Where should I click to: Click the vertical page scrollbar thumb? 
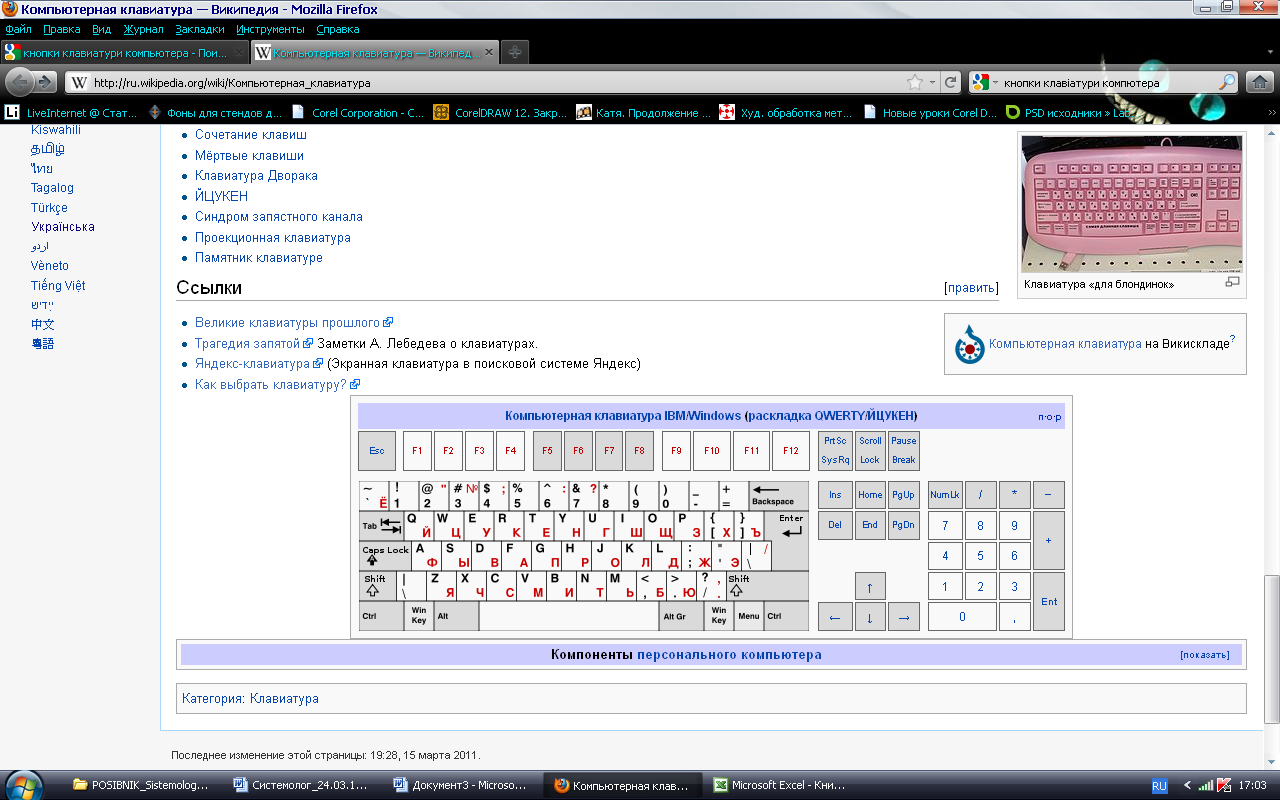click(1272, 648)
